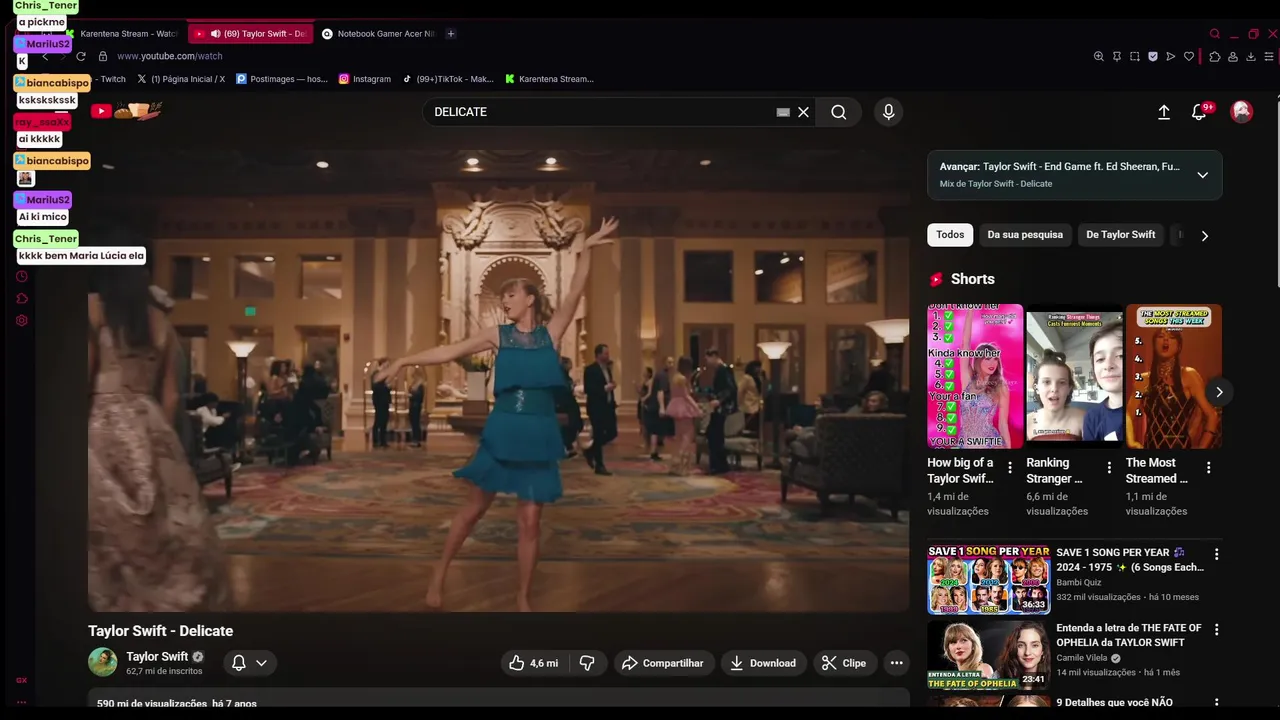
Task: Show more filter chips with right arrow
Action: pos(1204,236)
